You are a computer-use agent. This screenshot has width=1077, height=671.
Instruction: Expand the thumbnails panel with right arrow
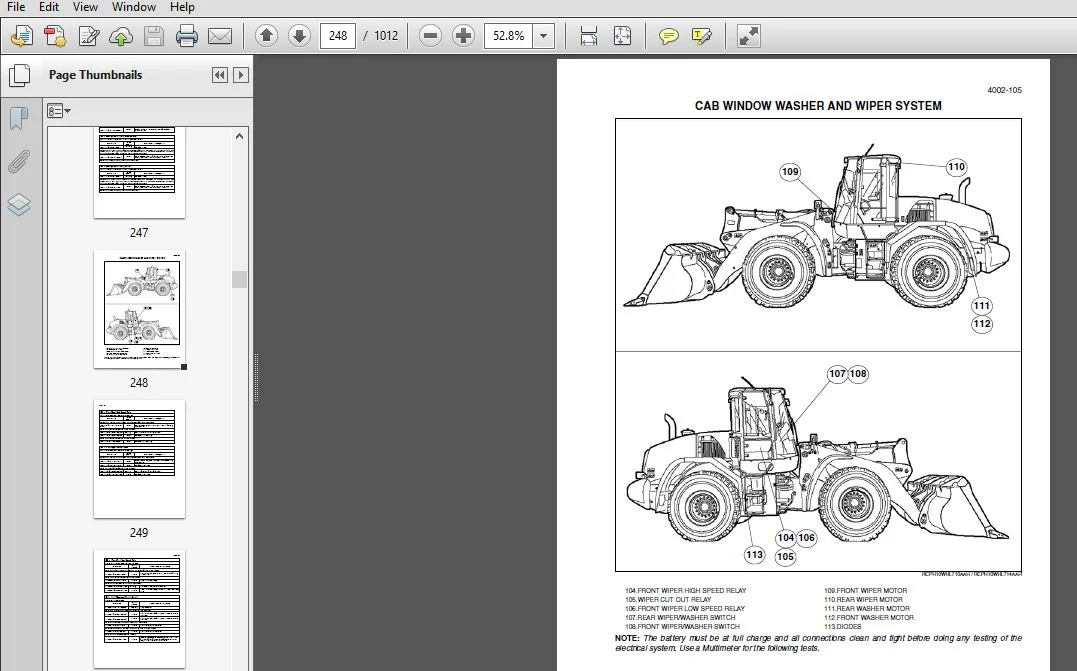click(x=240, y=75)
